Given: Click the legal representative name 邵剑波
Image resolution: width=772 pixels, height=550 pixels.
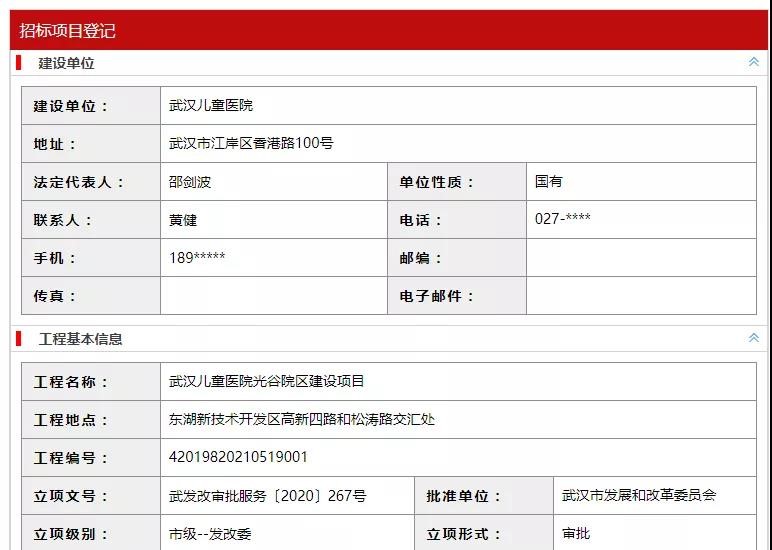Looking at the screenshot, I should click(x=190, y=182).
